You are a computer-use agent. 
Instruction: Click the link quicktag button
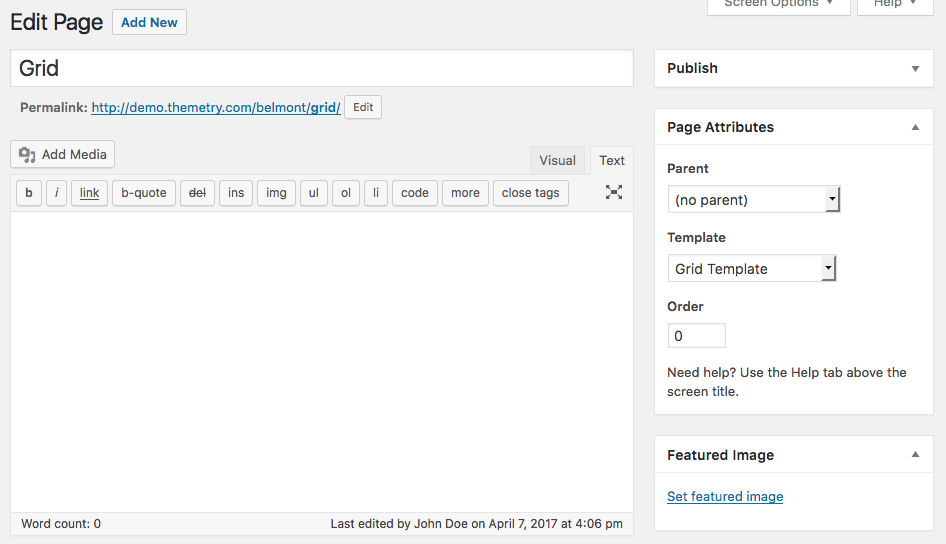click(89, 193)
